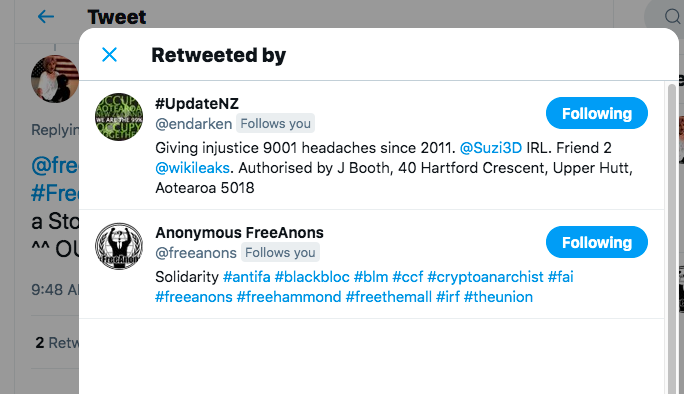Open the #theunion hashtag
The height and width of the screenshot is (394, 684).
click(498, 297)
